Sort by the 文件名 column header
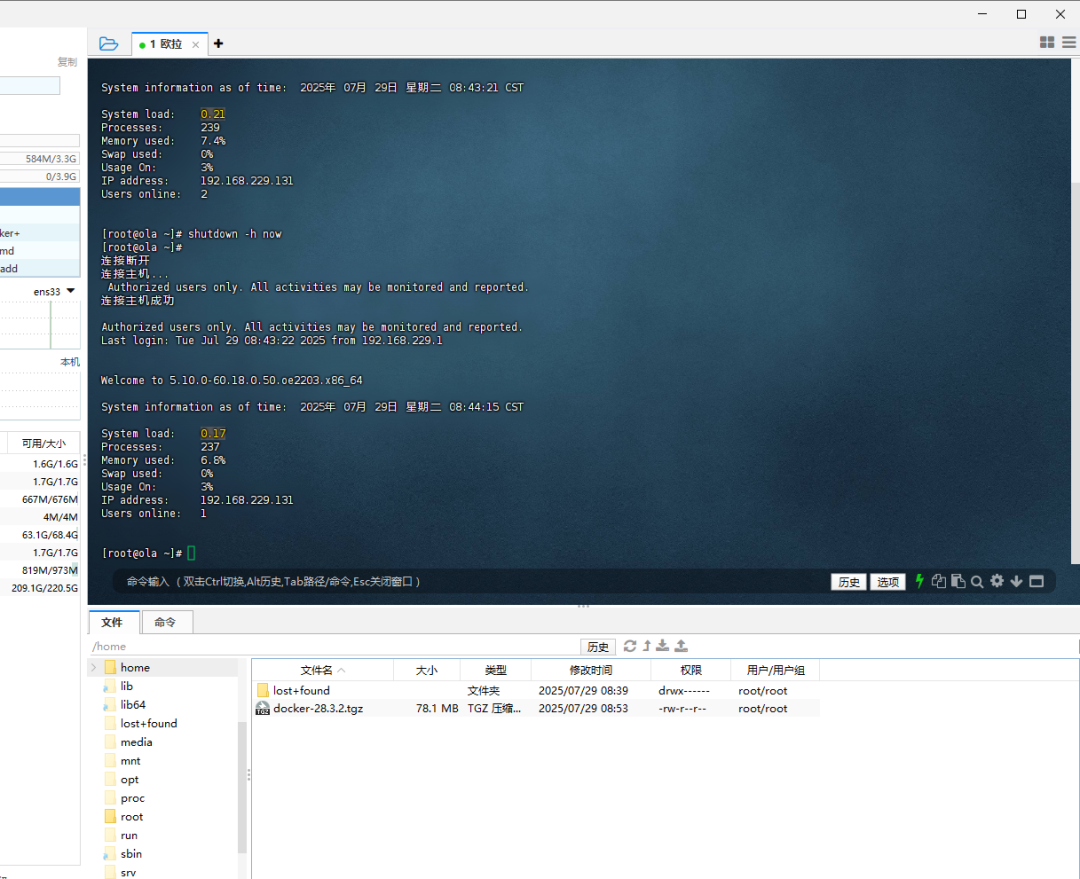 click(x=322, y=670)
